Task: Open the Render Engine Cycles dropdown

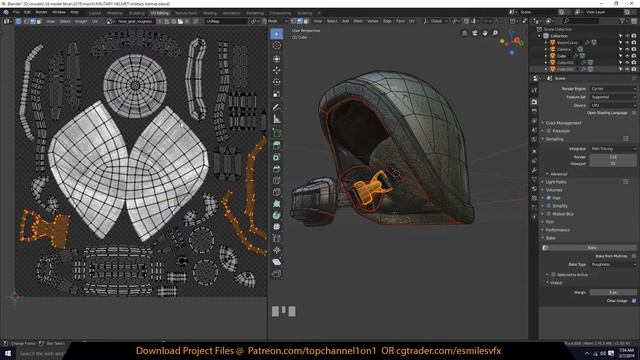Action: click(x=613, y=89)
